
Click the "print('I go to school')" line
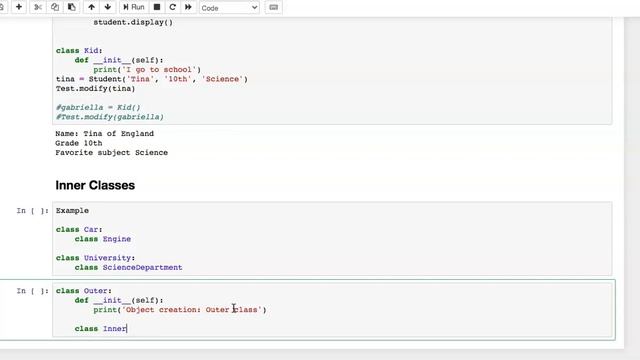(x=147, y=69)
